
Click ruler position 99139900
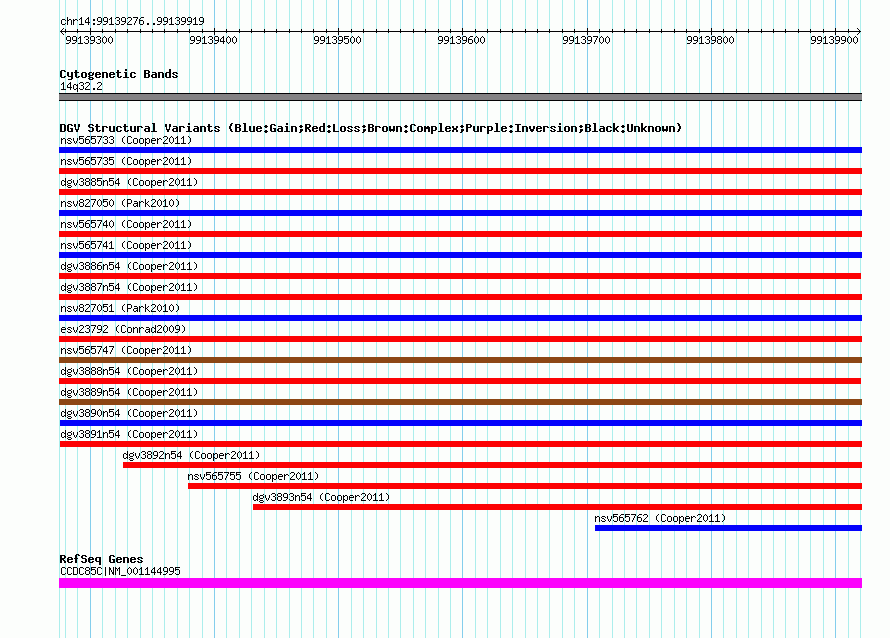834,40
